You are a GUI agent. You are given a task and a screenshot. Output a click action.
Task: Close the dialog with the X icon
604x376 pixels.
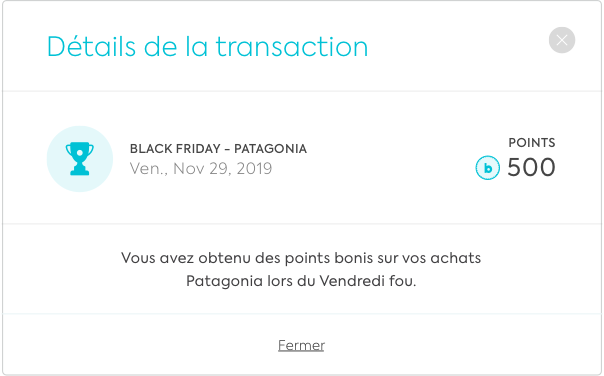(562, 40)
